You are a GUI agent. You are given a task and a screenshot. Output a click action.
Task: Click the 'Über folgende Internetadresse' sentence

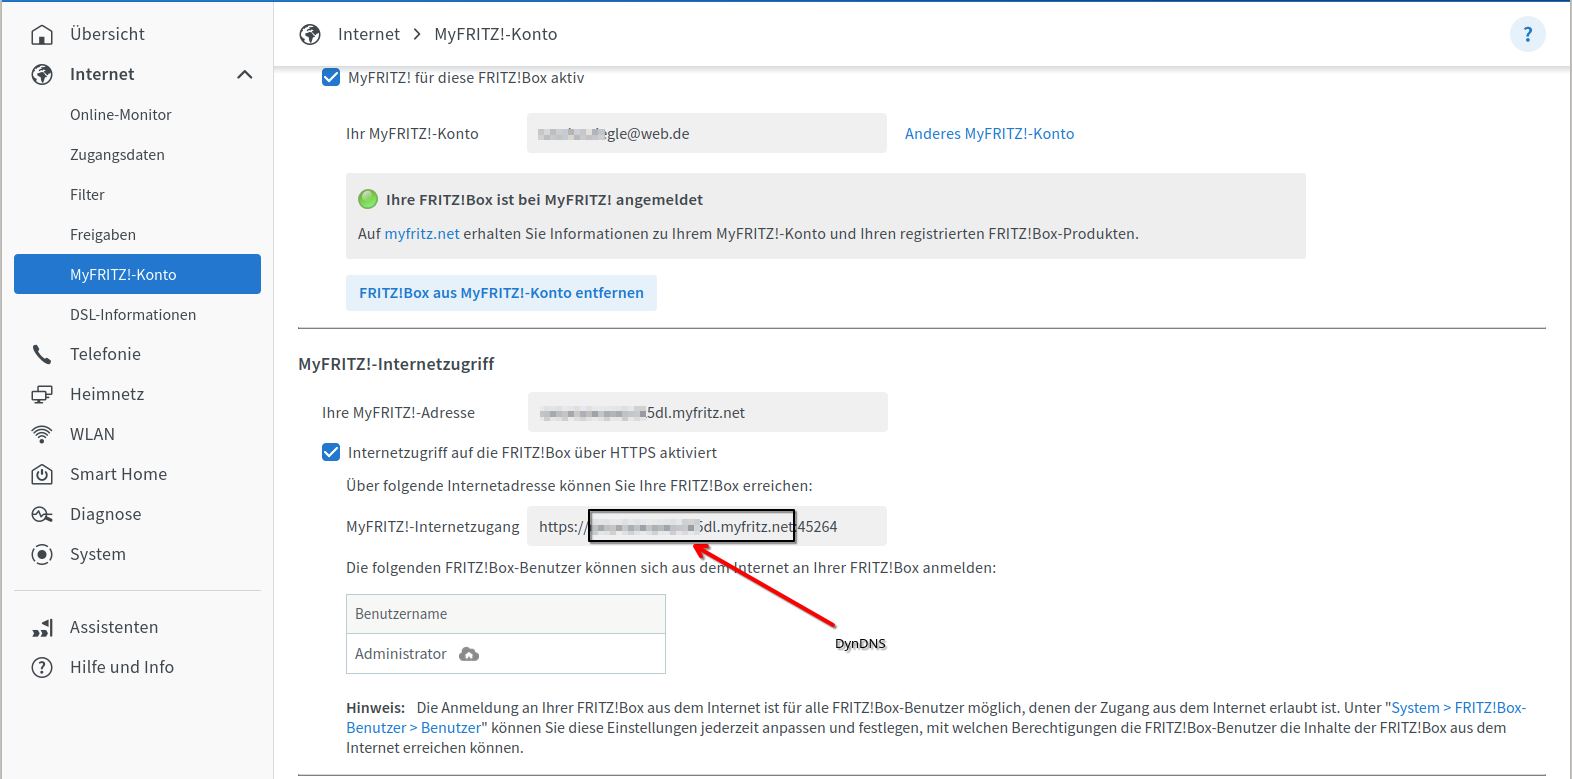click(x=579, y=485)
